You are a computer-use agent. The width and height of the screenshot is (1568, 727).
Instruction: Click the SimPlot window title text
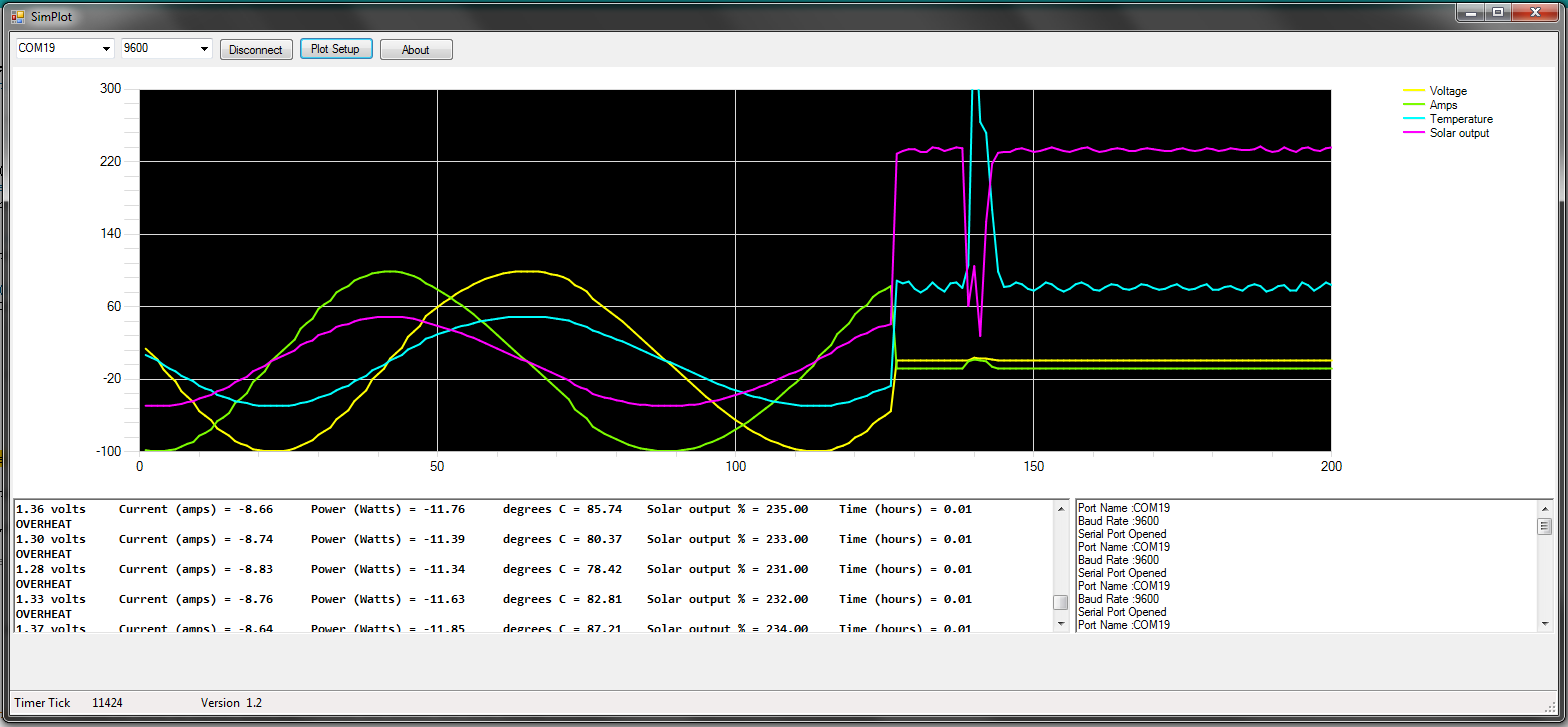tap(51, 18)
